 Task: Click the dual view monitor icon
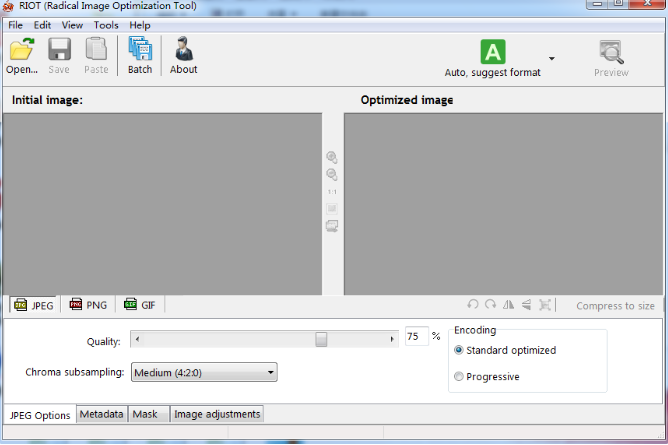pyautogui.click(x=332, y=225)
